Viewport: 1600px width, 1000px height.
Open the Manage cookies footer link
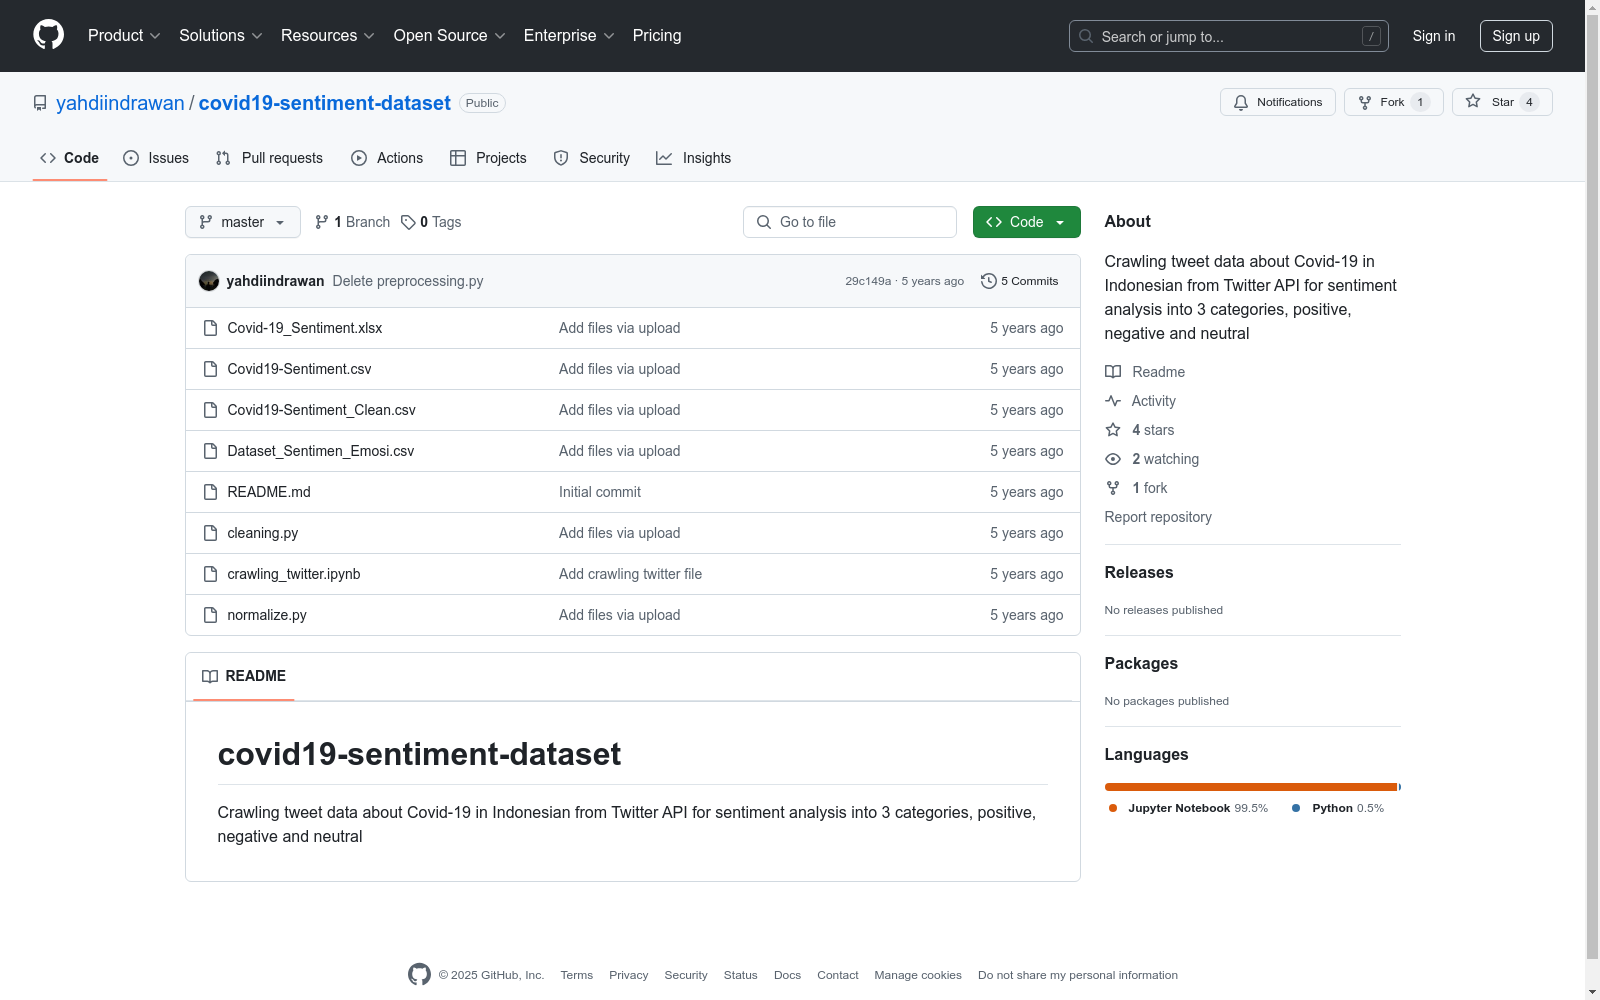click(918, 975)
